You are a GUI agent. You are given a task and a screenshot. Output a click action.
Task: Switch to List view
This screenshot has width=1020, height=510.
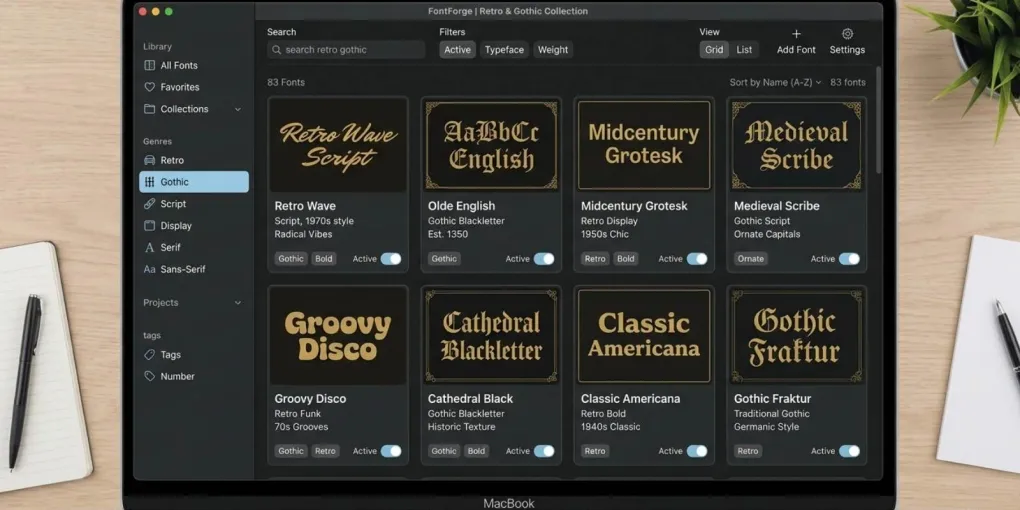click(744, 49)
